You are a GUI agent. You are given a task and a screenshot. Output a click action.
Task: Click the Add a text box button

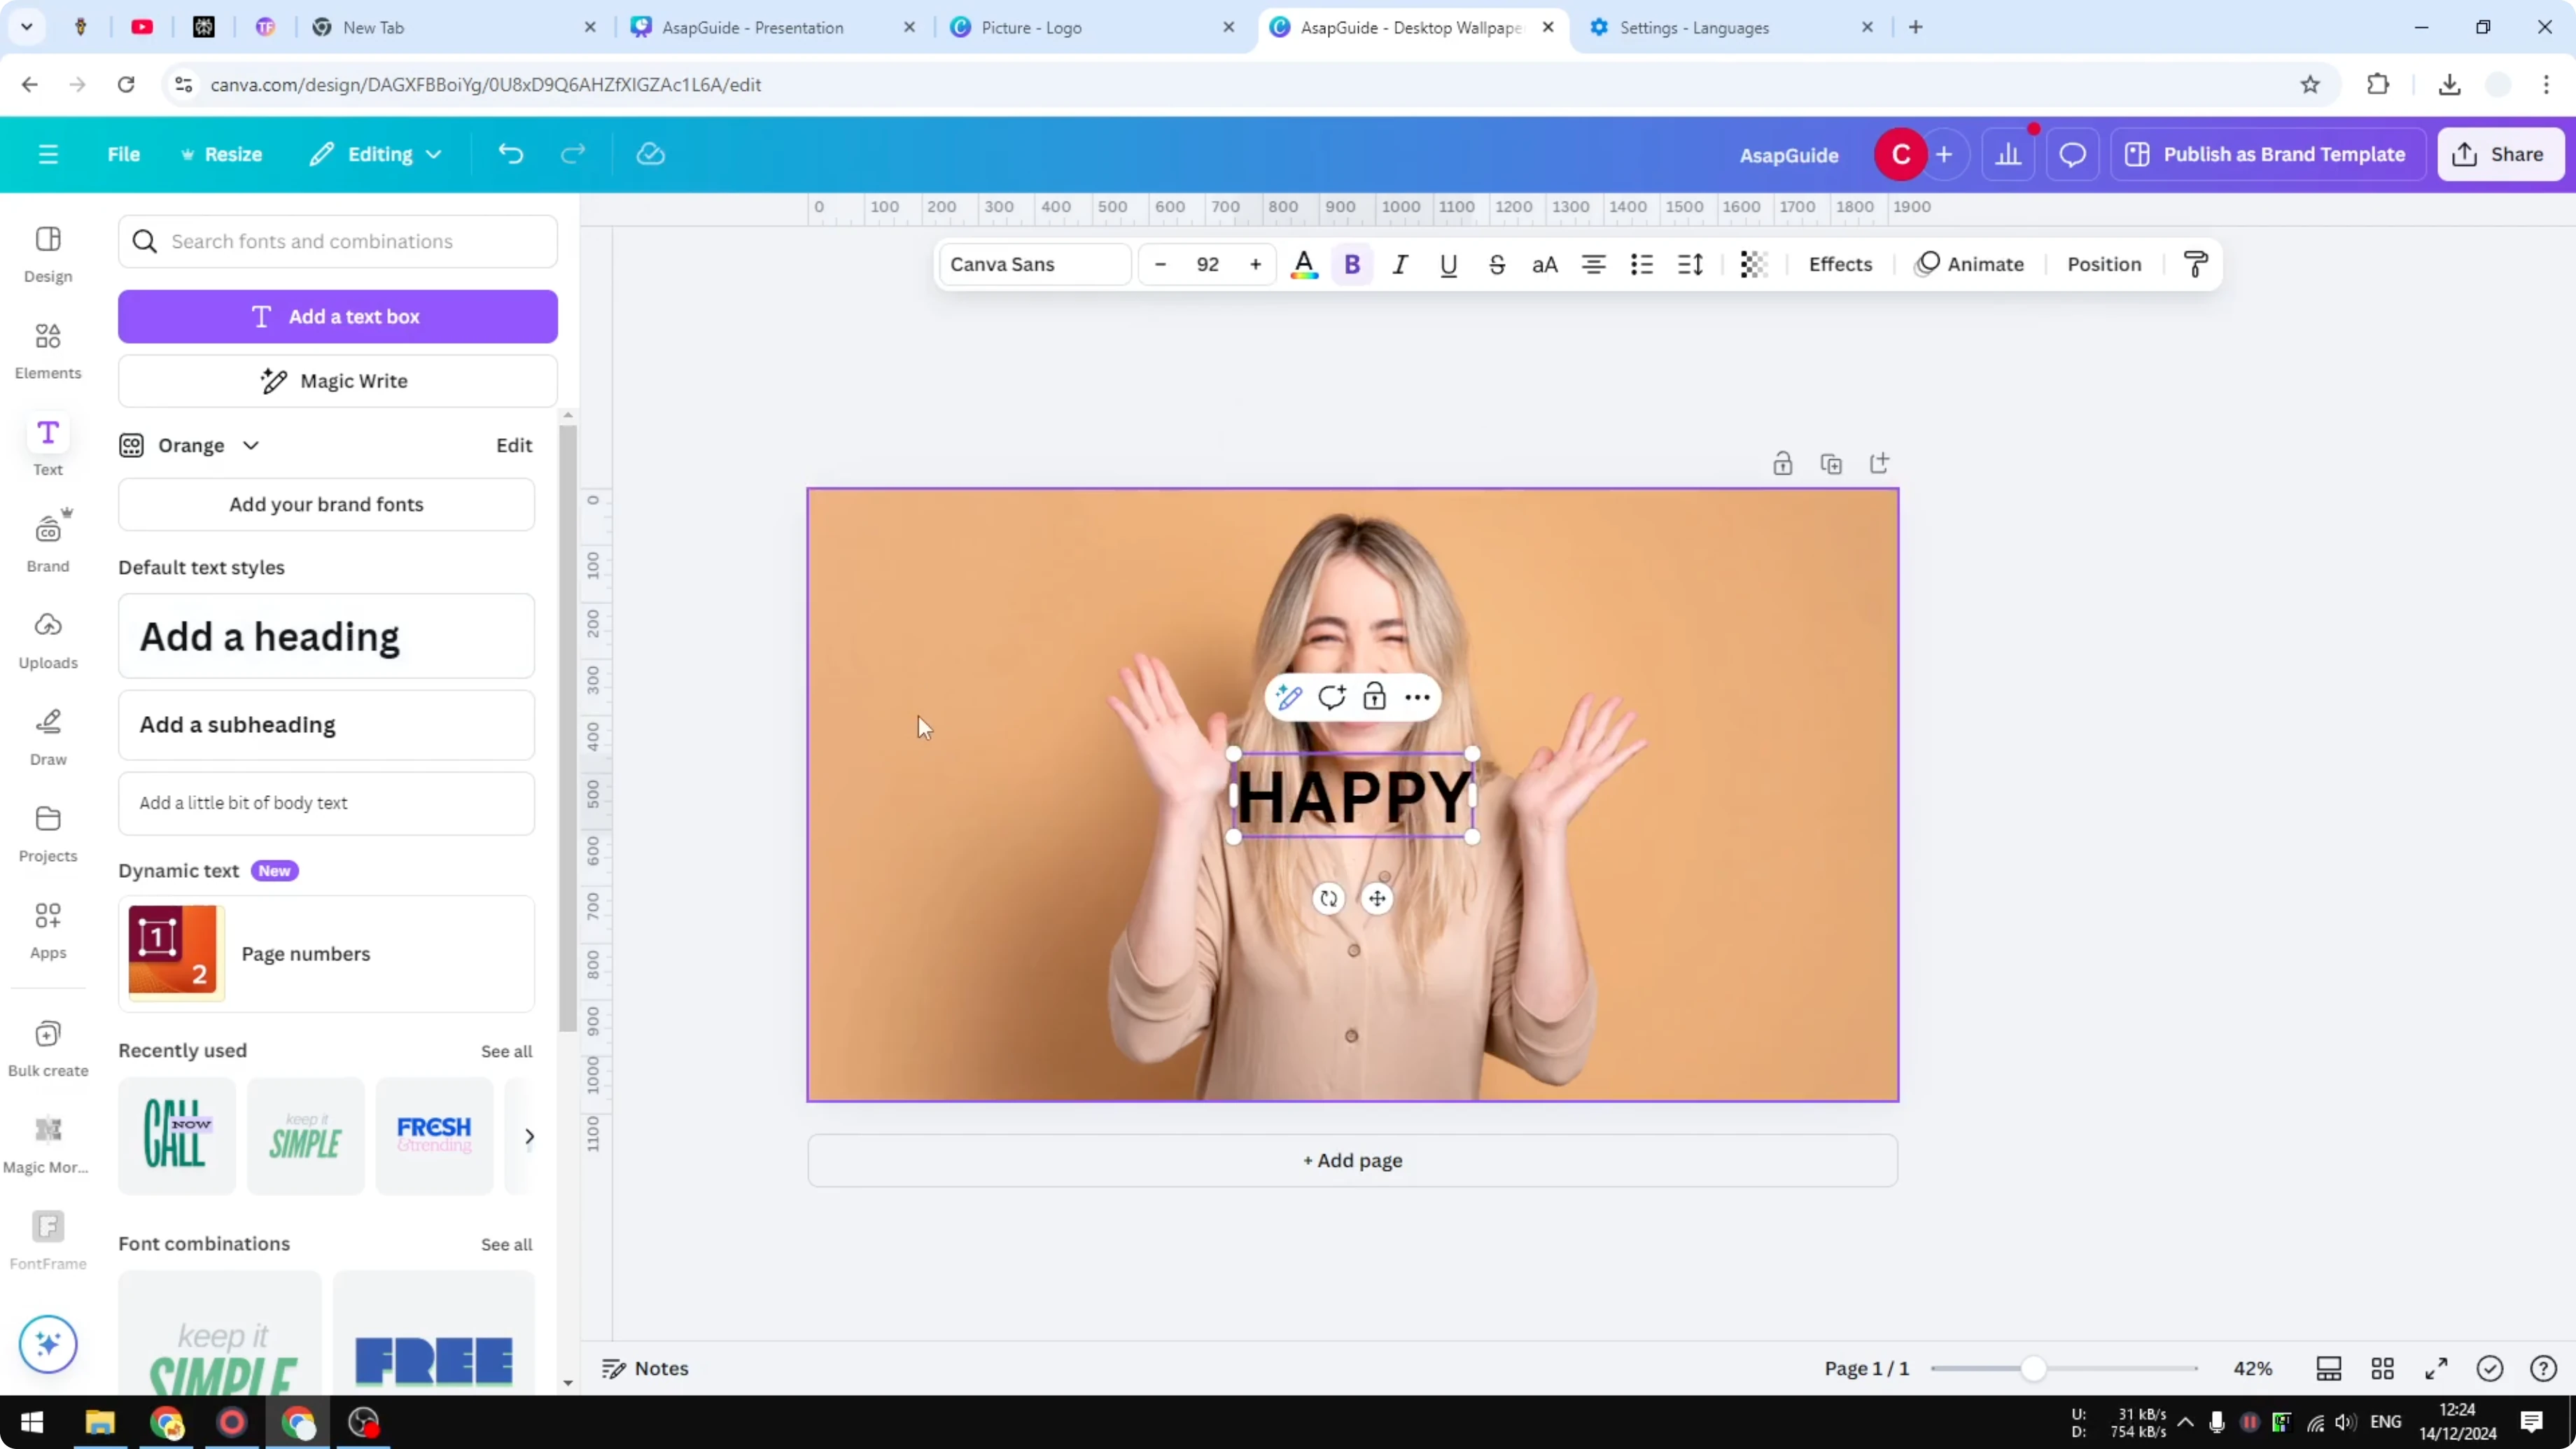[x=337, y=316]
